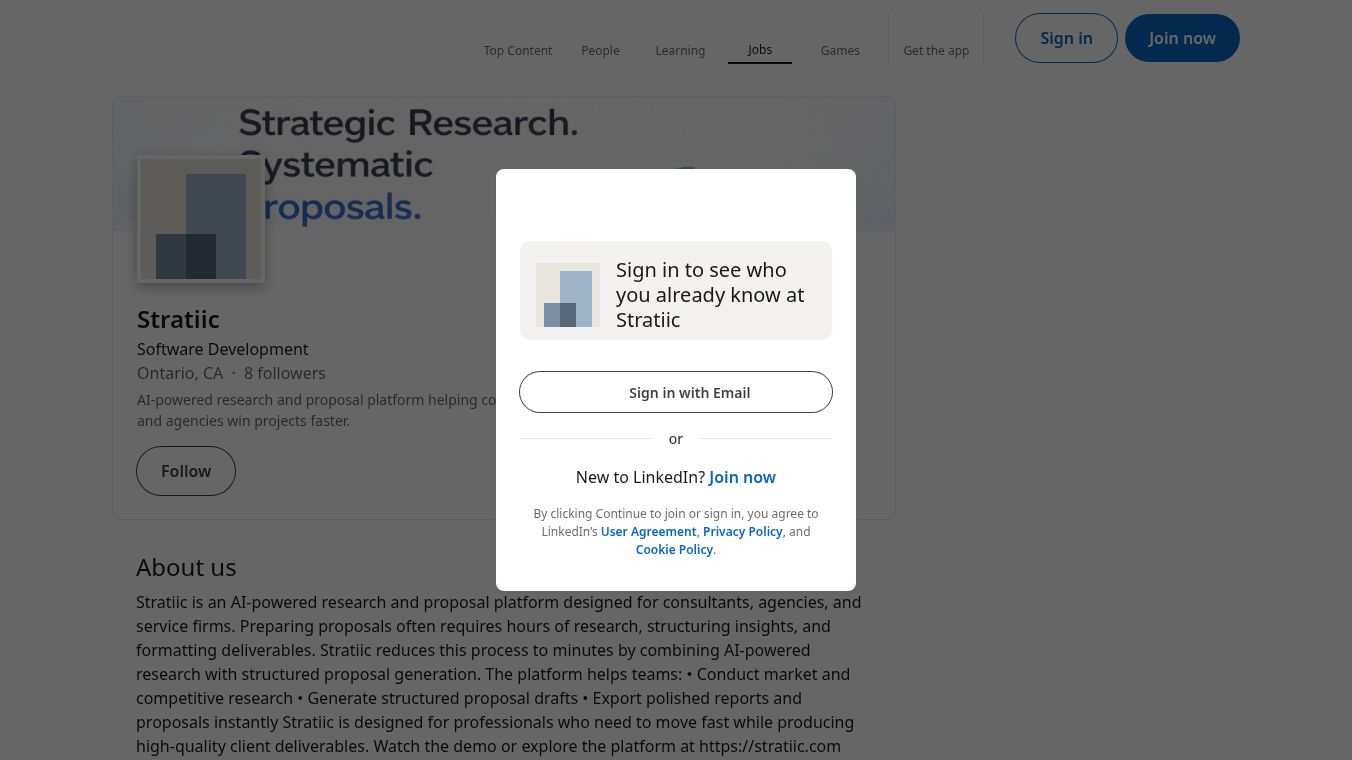Click Join now link in the dialog
1352x760 pixels.
tap(742, 477)
